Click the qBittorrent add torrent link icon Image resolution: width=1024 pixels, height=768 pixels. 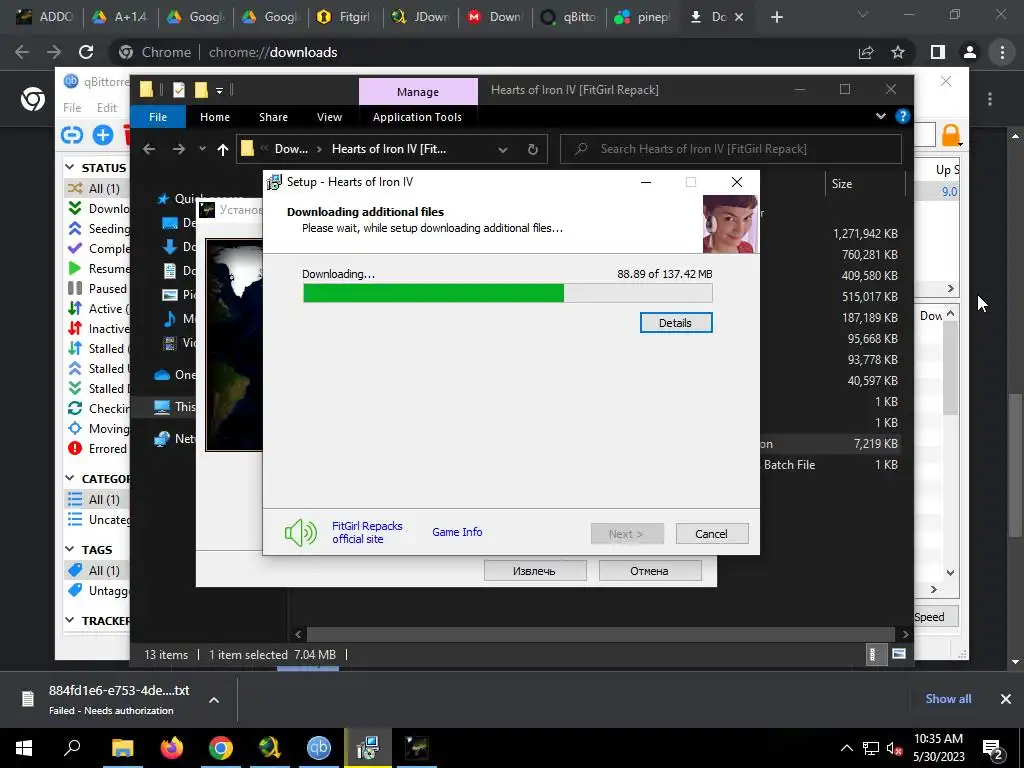[x=72, y=135]
